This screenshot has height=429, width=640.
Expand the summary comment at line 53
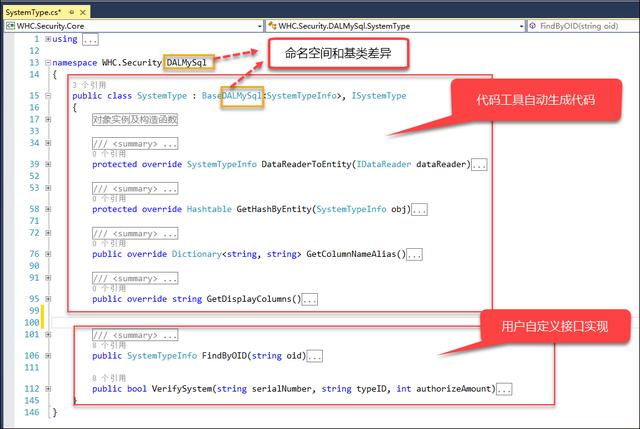(48, 188)
